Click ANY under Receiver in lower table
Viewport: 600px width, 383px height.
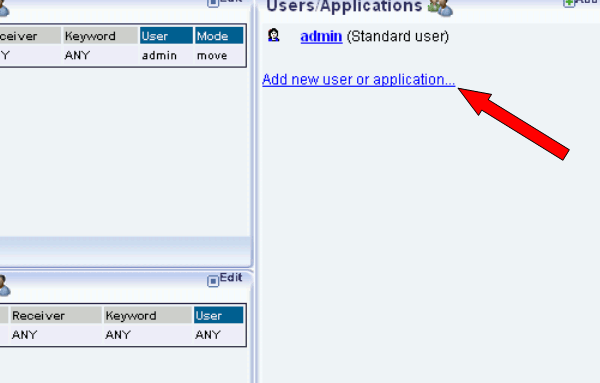24,335
